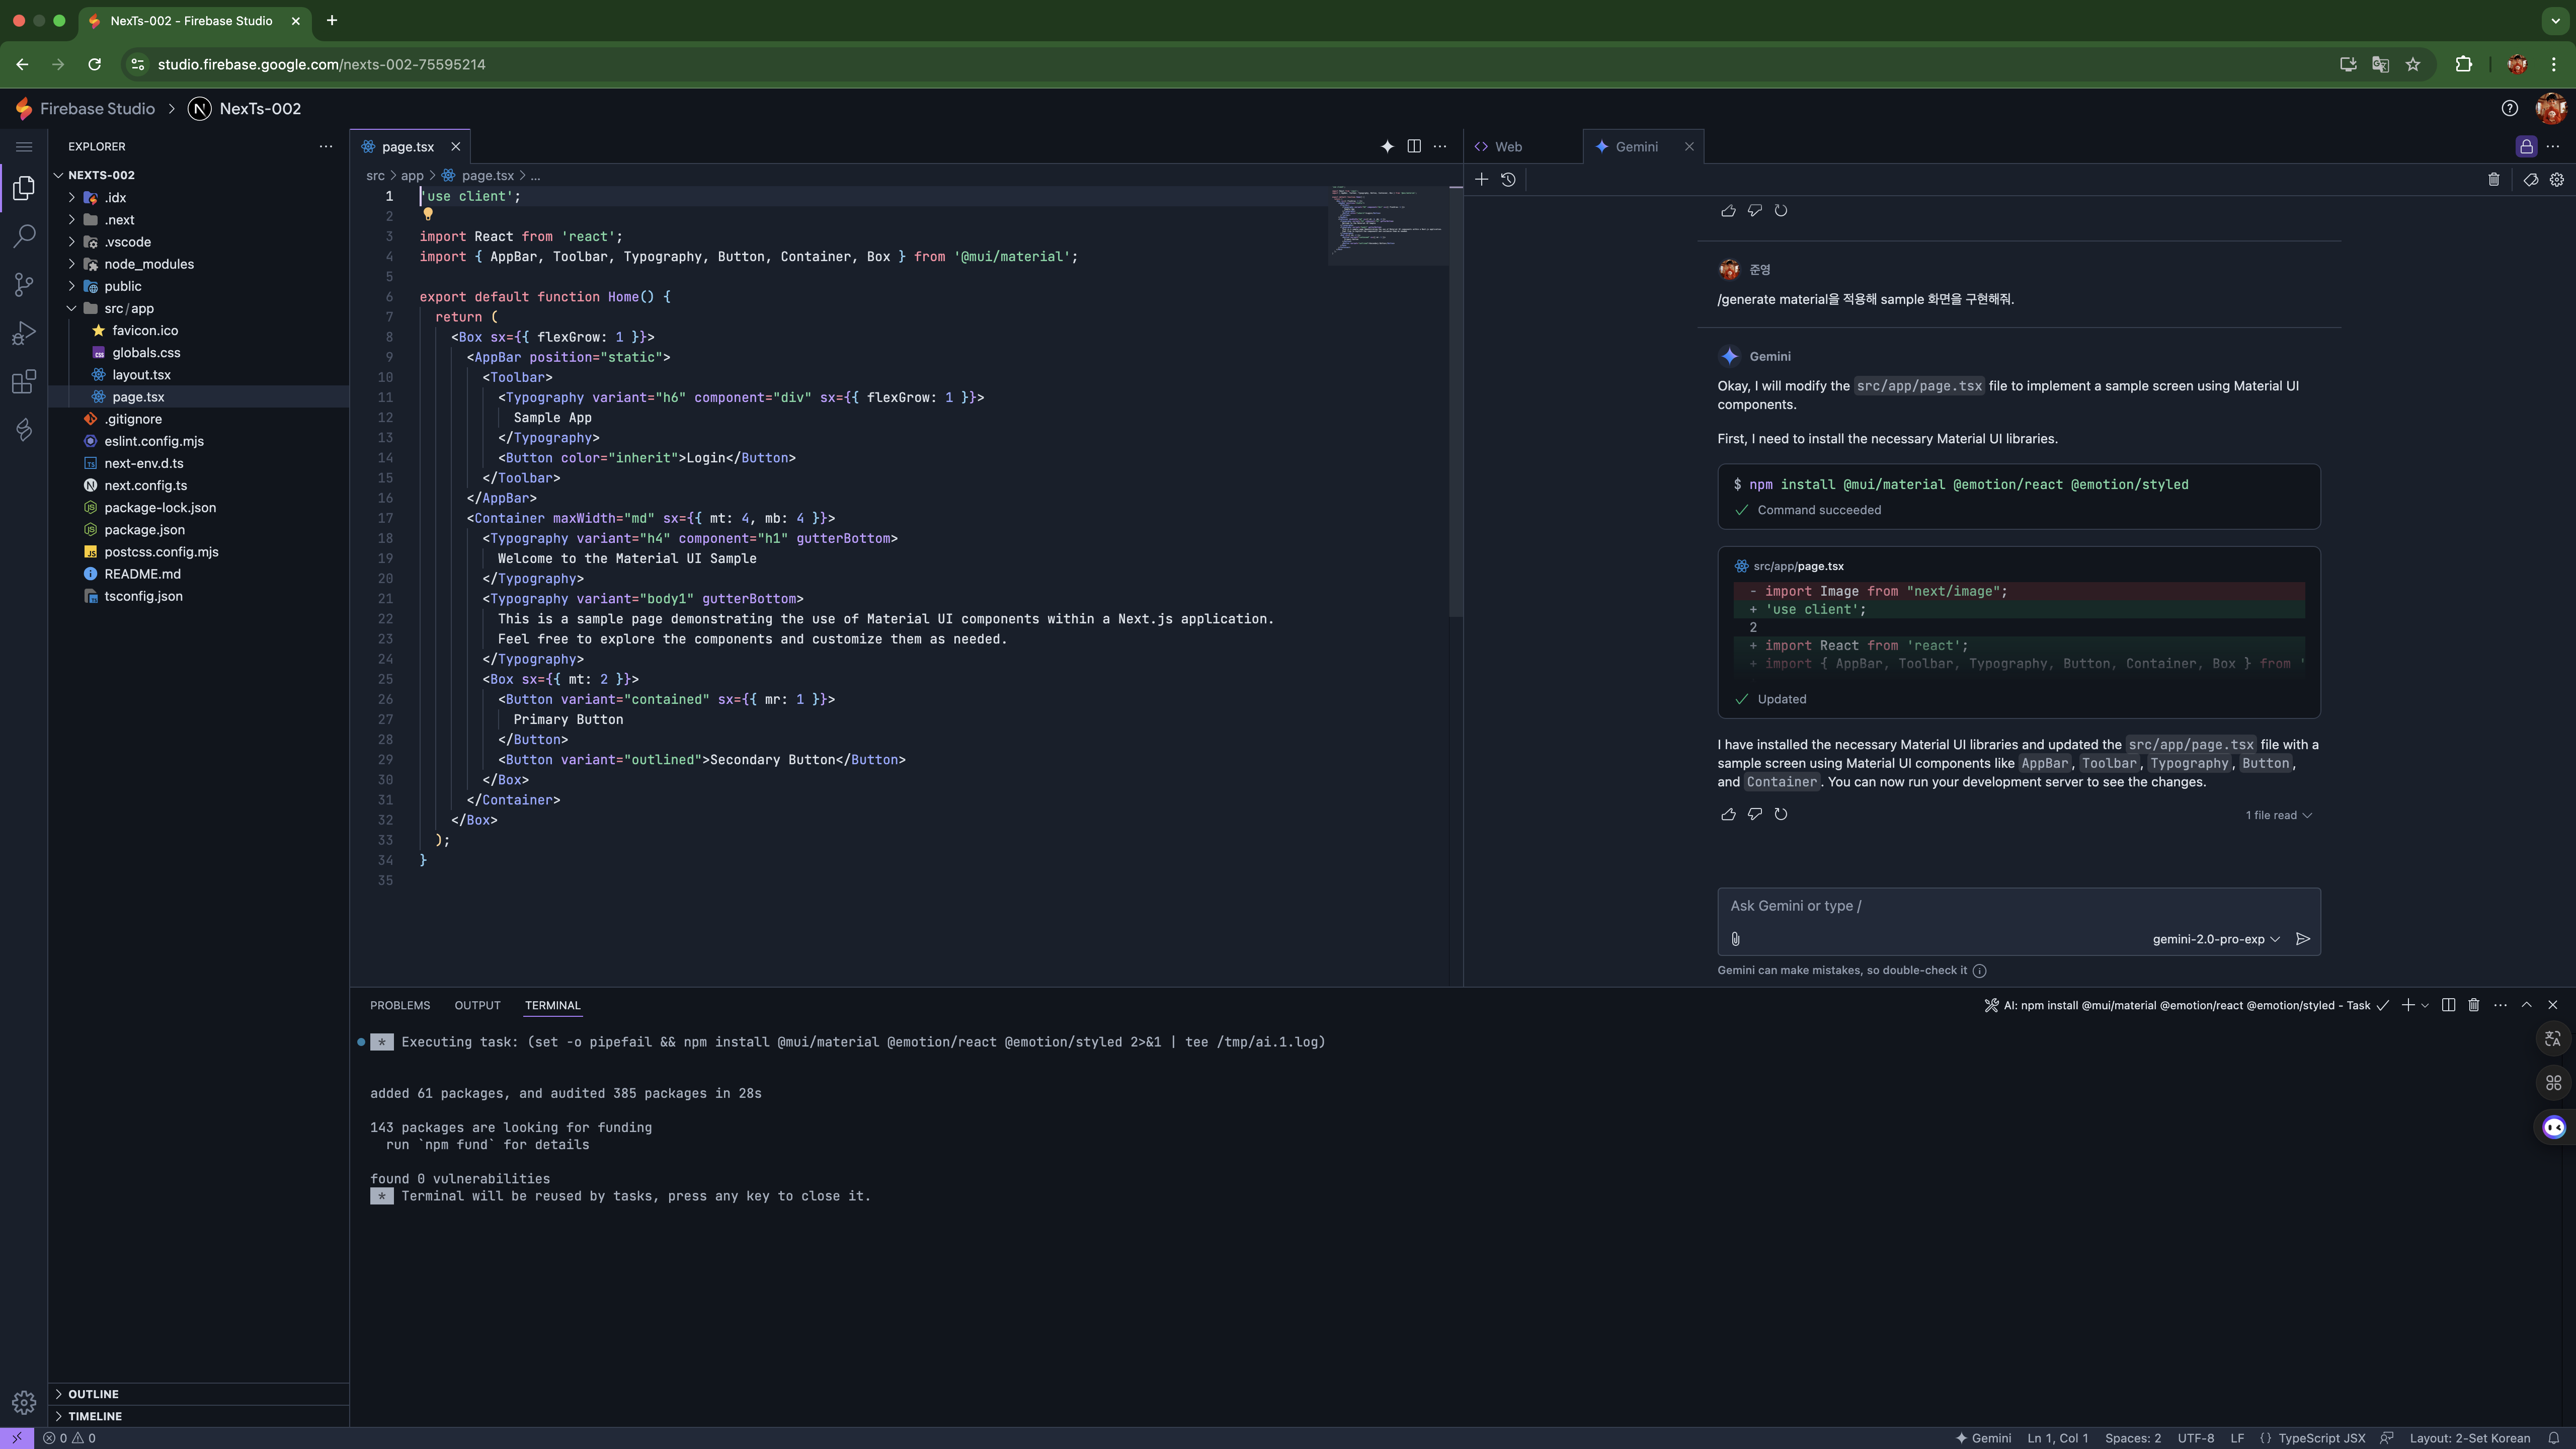Open the Extensions view
This screenshot has width=2576, height=1449.
click(x=24, y=381)
